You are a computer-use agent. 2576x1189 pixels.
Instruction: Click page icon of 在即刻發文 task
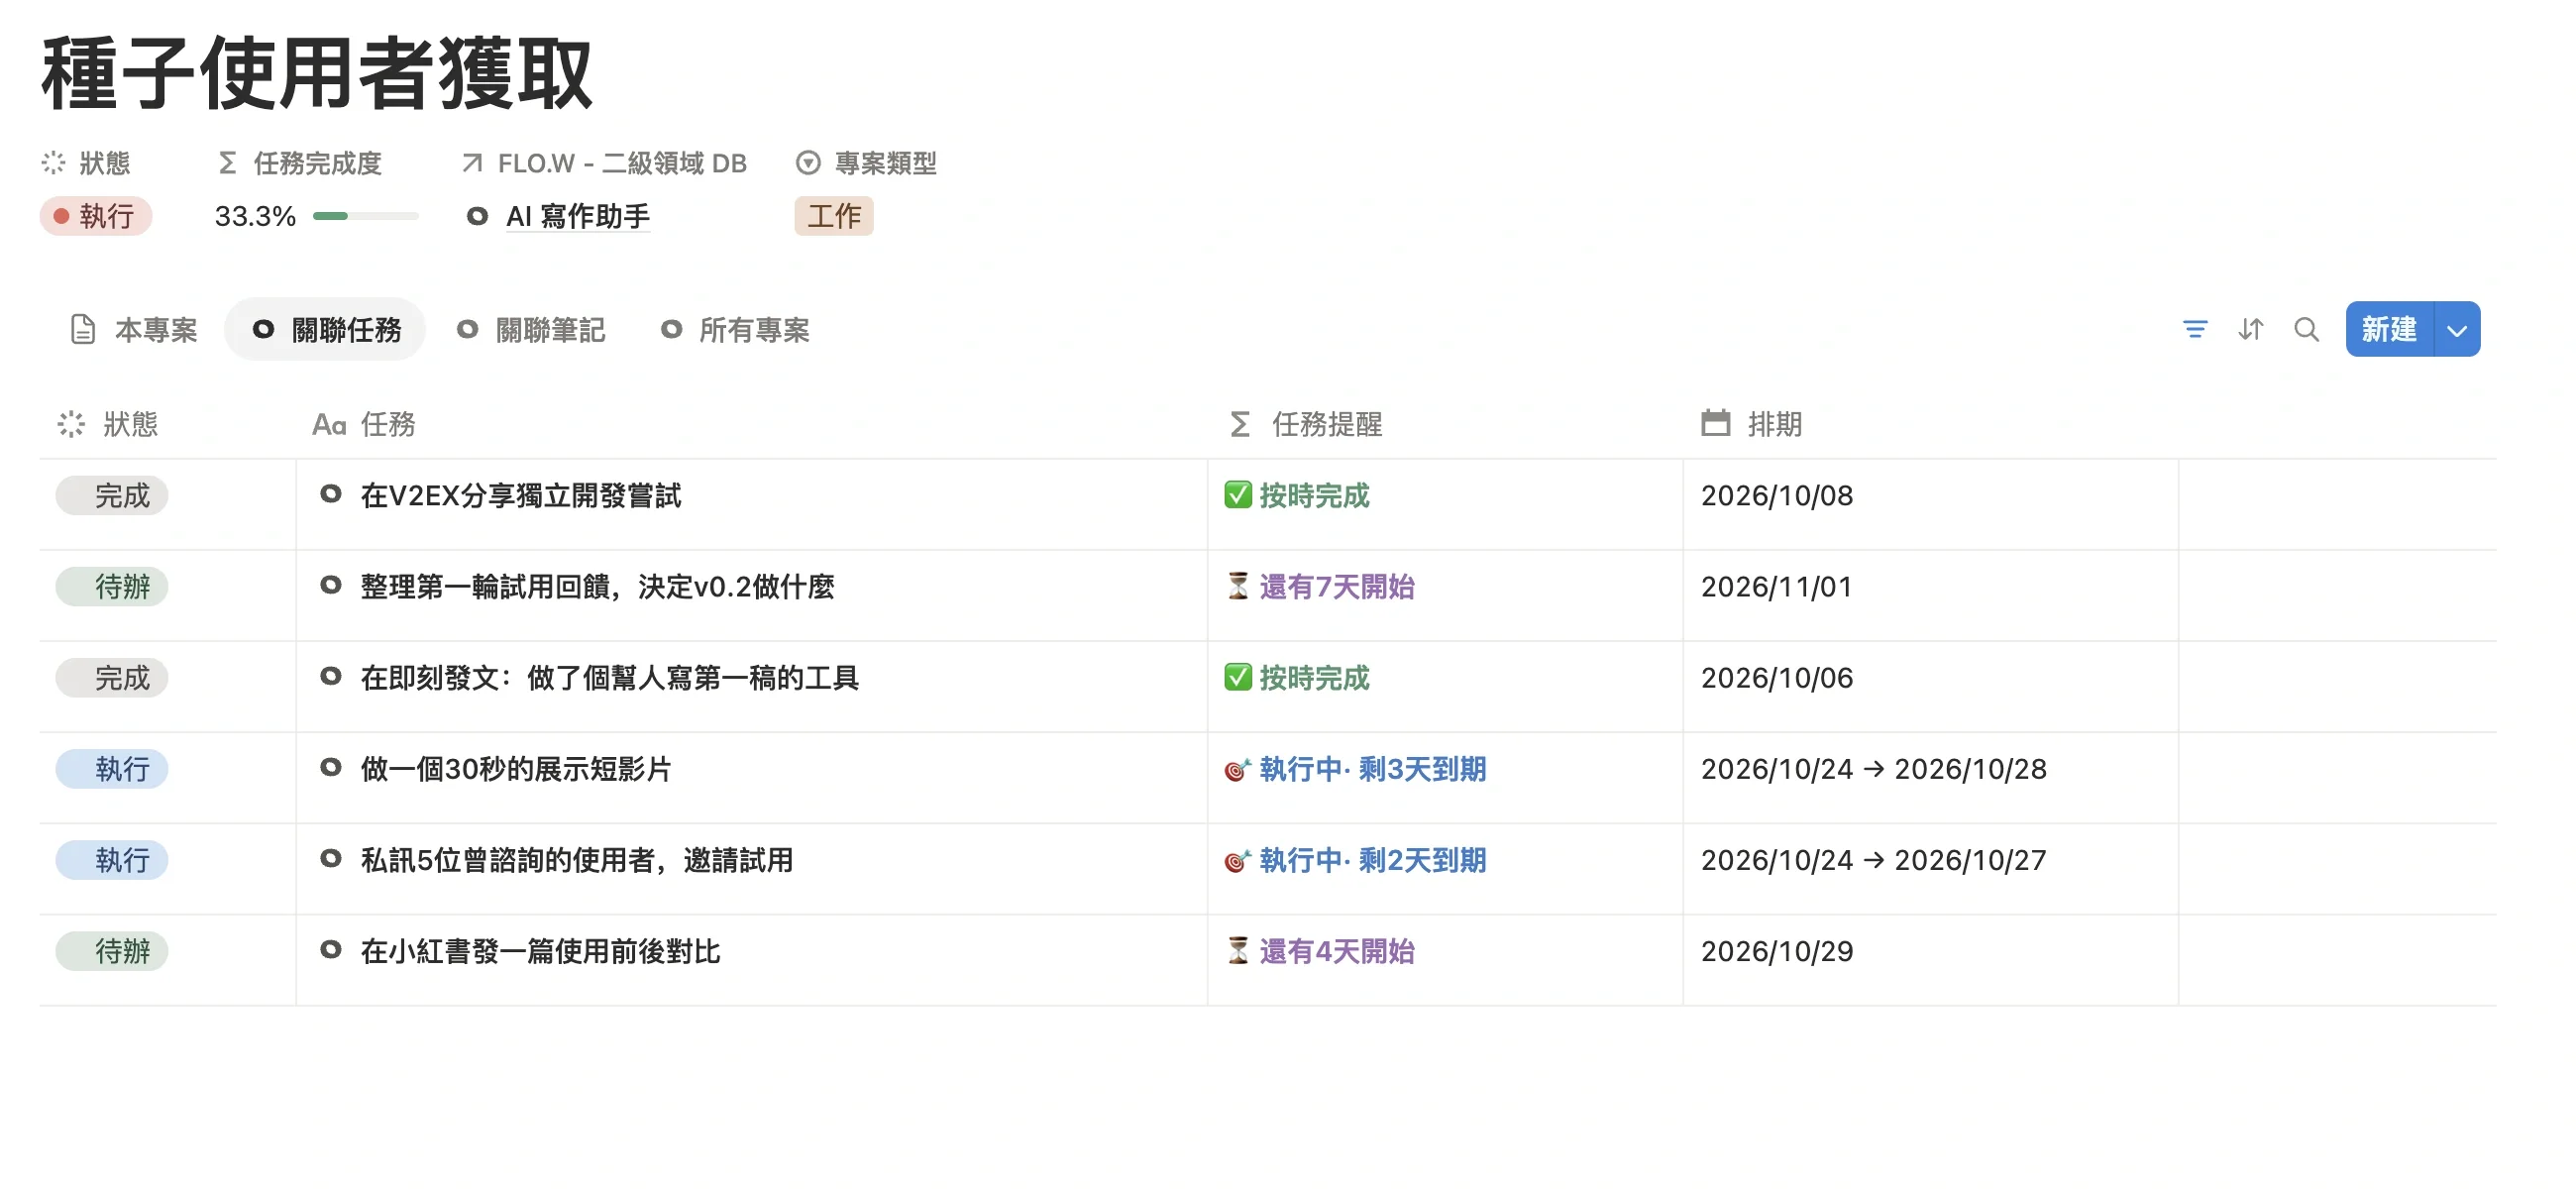pos(331,677)
